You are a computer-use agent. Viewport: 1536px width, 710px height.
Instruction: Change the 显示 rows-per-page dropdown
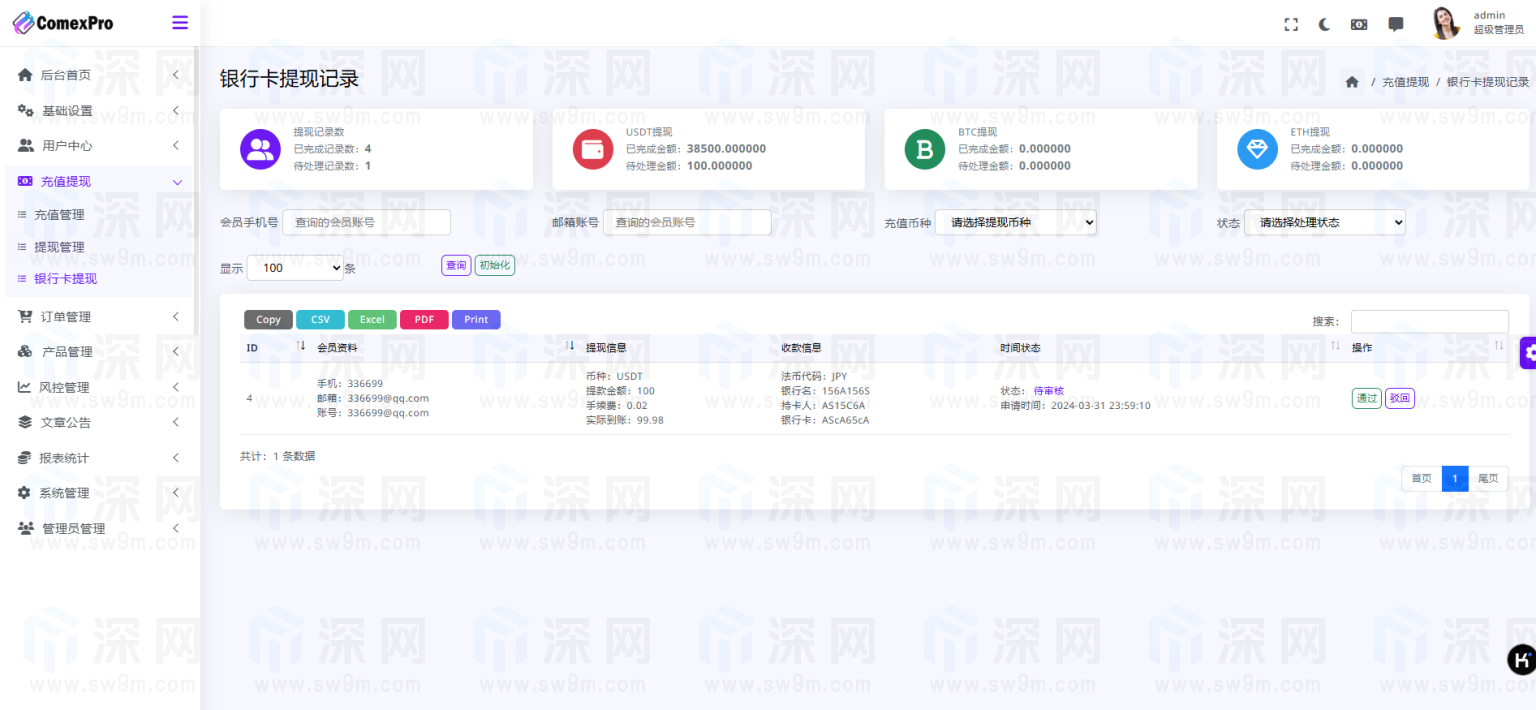point(295,268)
